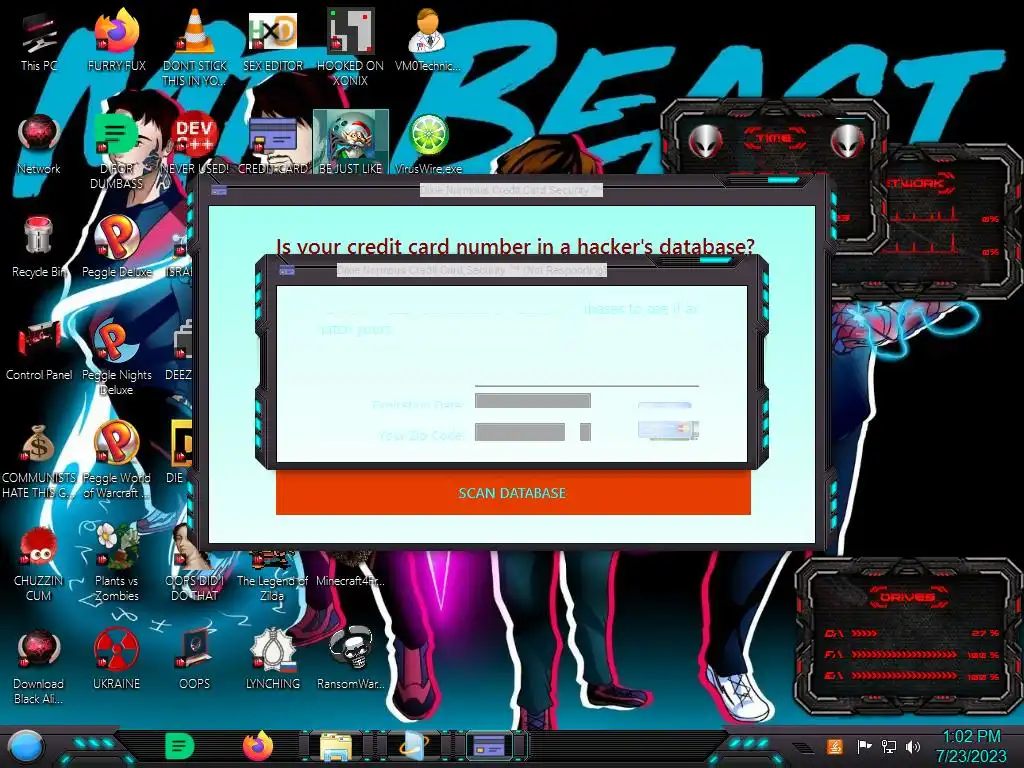This screenshot has width=1024, height=768.
Task: Open the CHUZZIN red fuzzy icon
Action: (39, 564)
